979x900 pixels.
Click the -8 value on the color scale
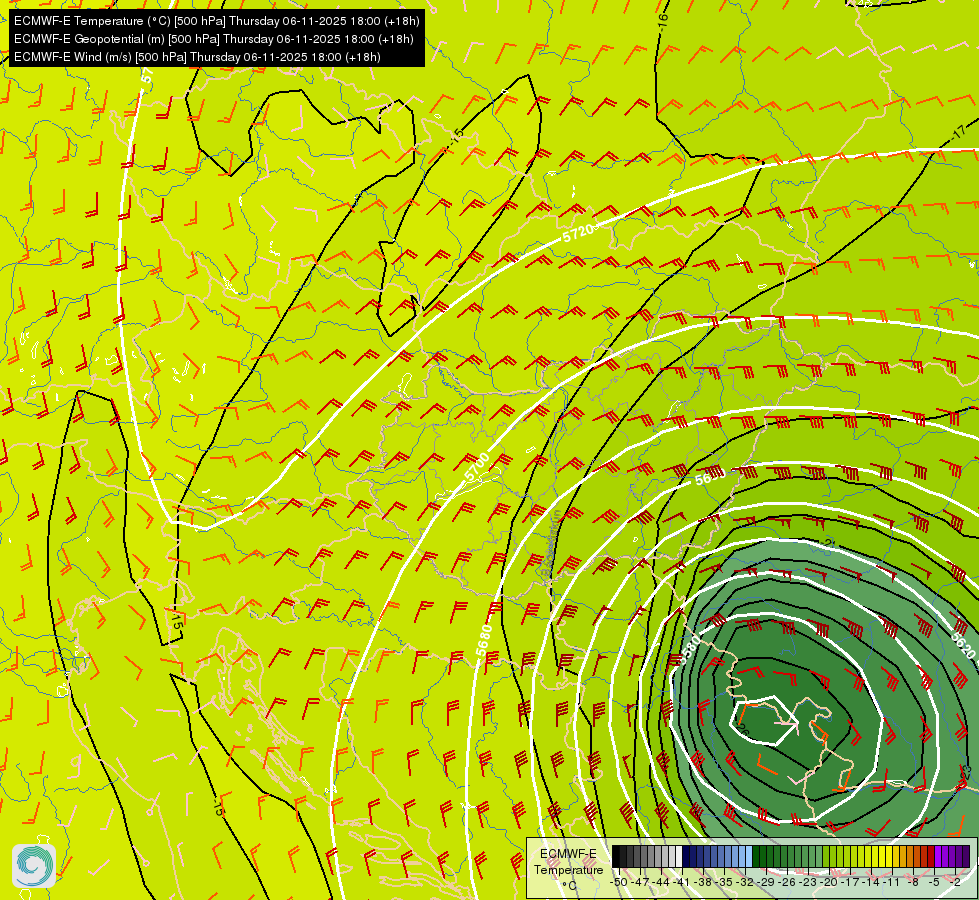(x=913, y=882)
